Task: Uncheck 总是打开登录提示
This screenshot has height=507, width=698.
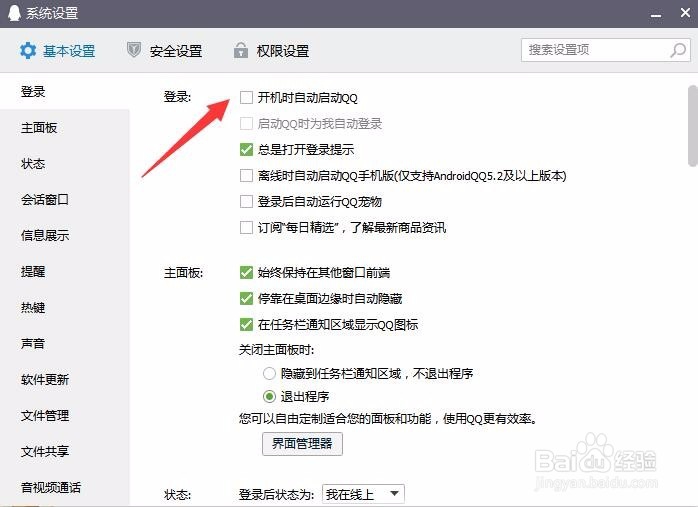Action: pyautogui.click(x=246, y=150)
